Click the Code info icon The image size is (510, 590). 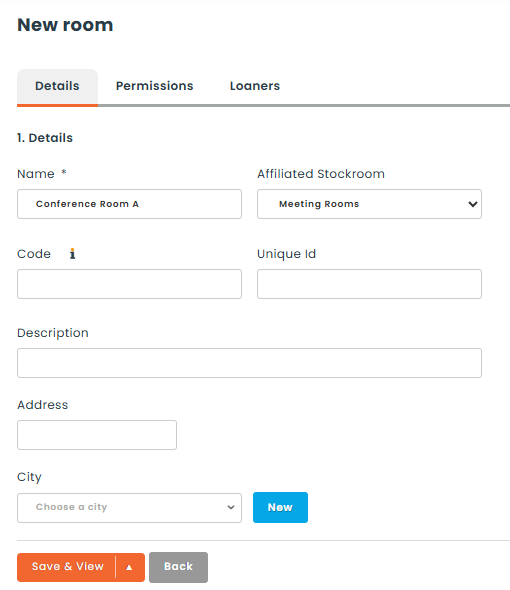pyautogui.click(x=72, y=254)
